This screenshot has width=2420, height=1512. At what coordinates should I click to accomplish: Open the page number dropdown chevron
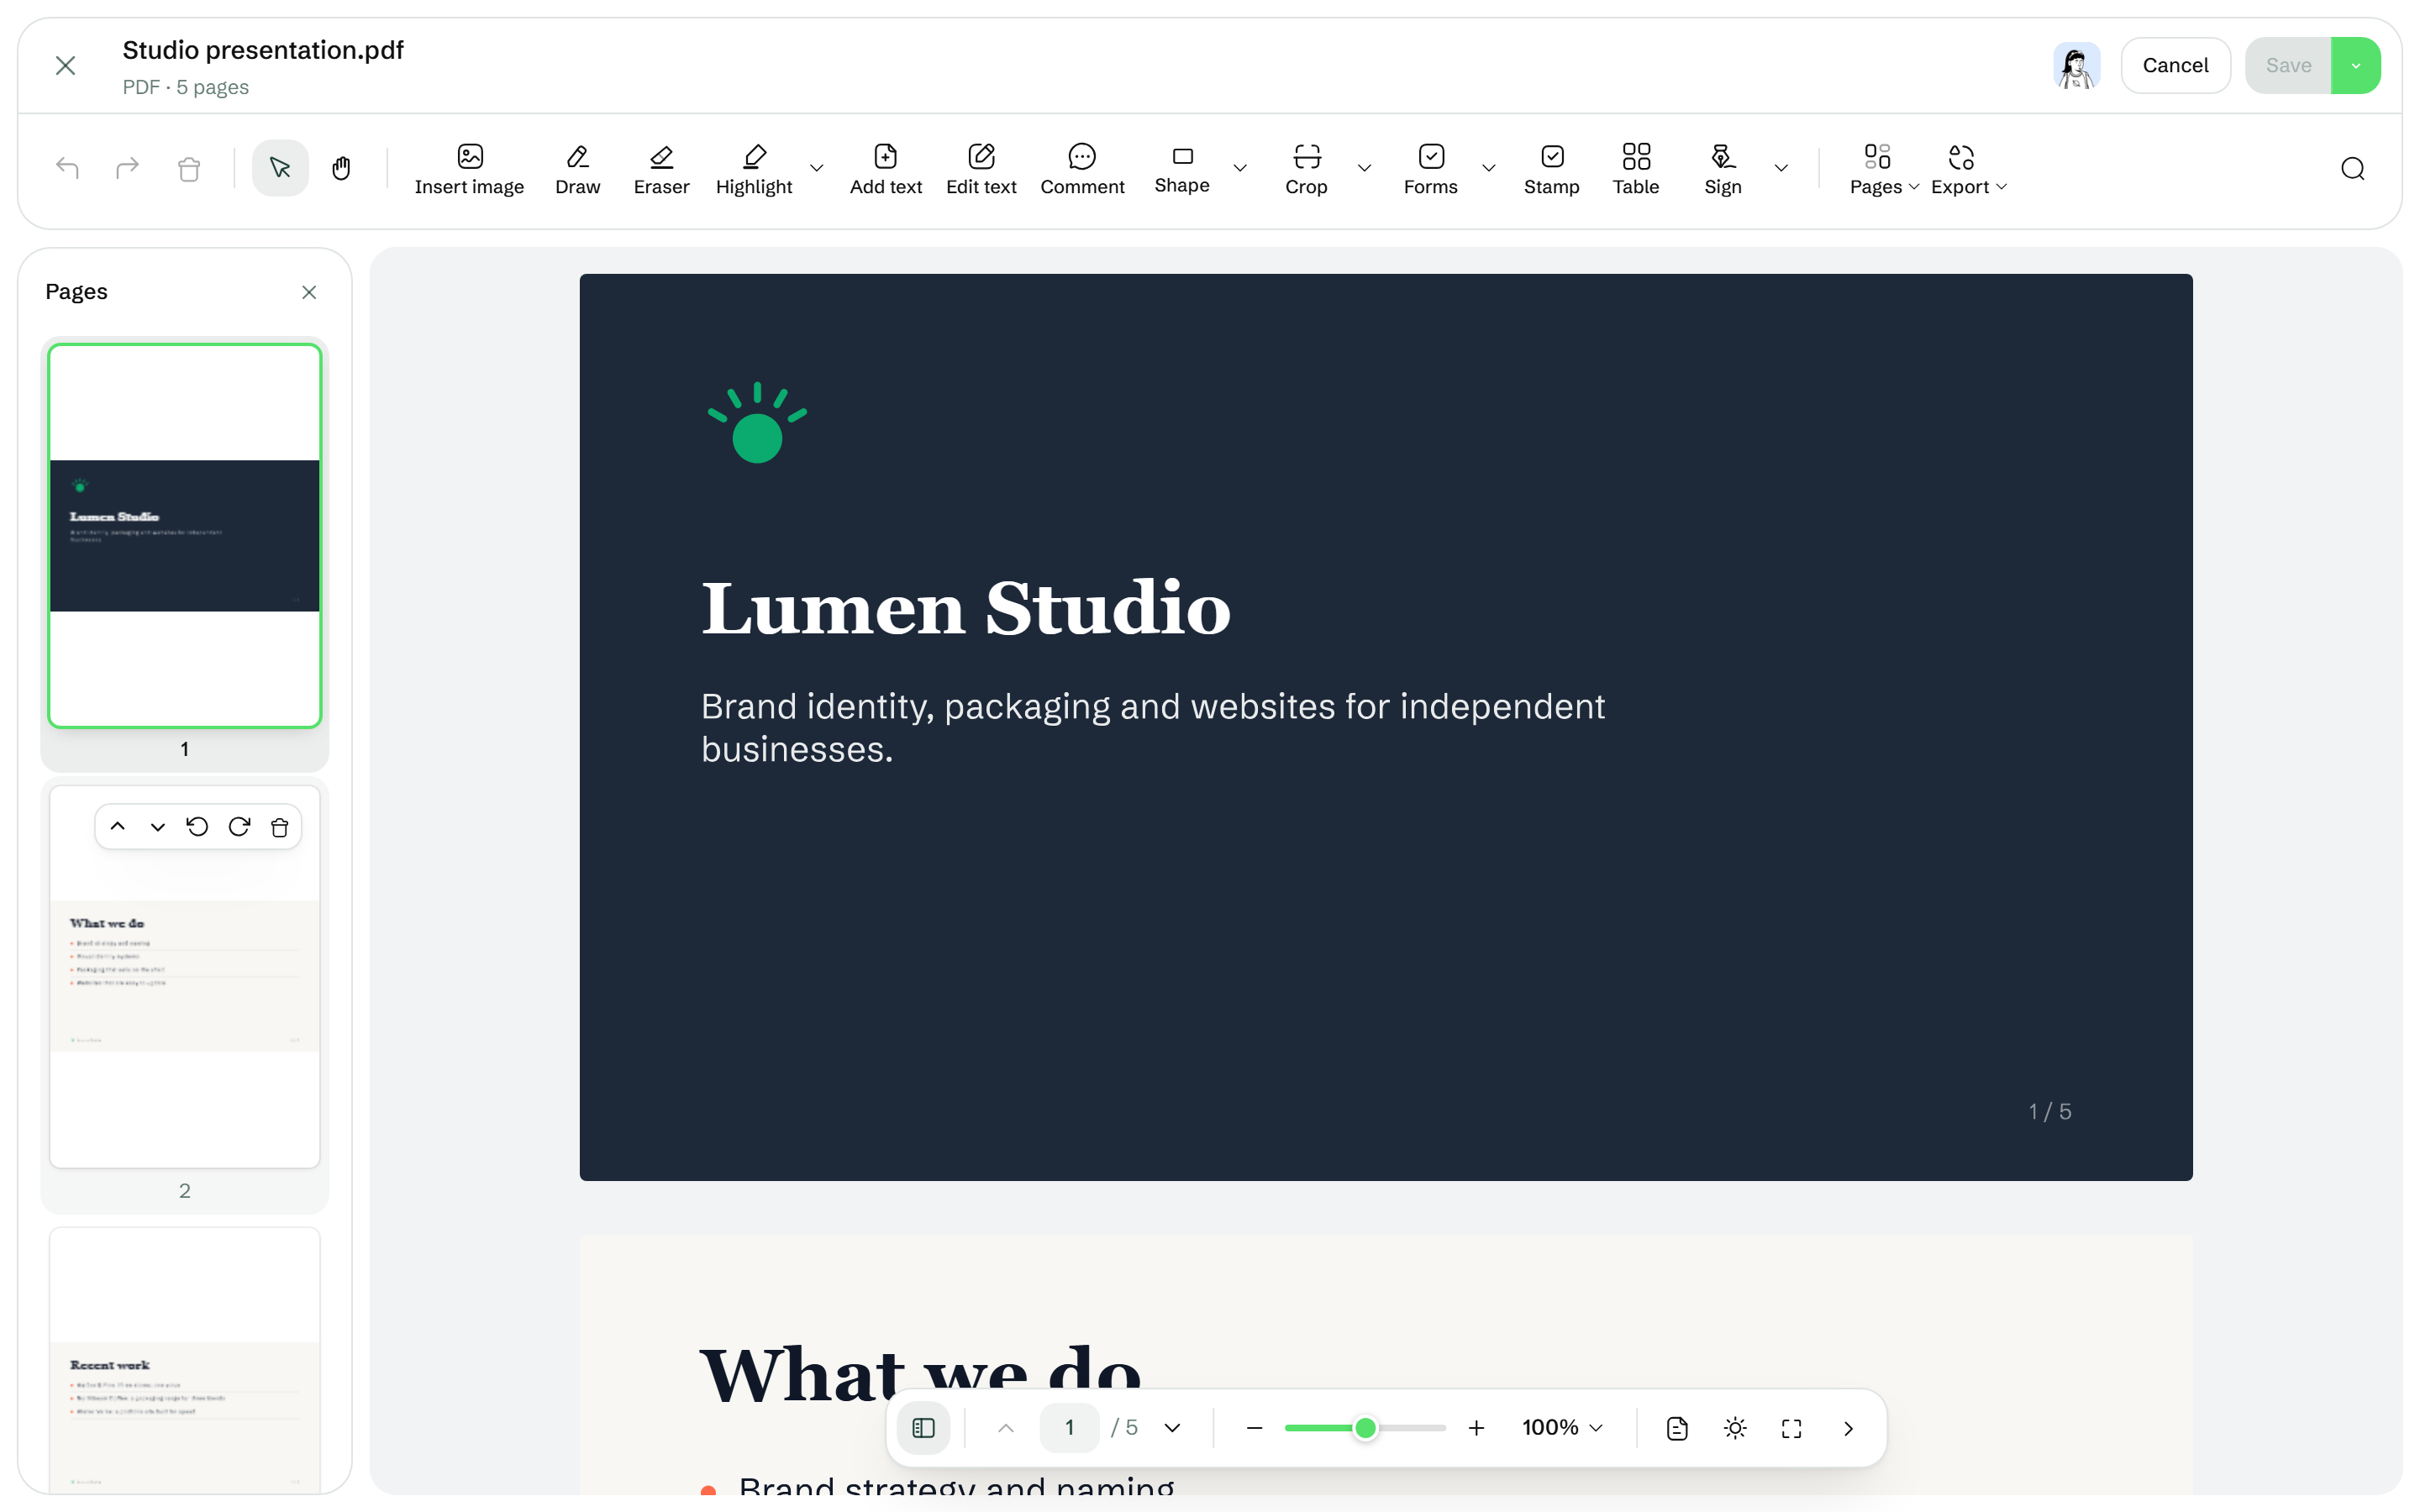click(1172, 1427)
